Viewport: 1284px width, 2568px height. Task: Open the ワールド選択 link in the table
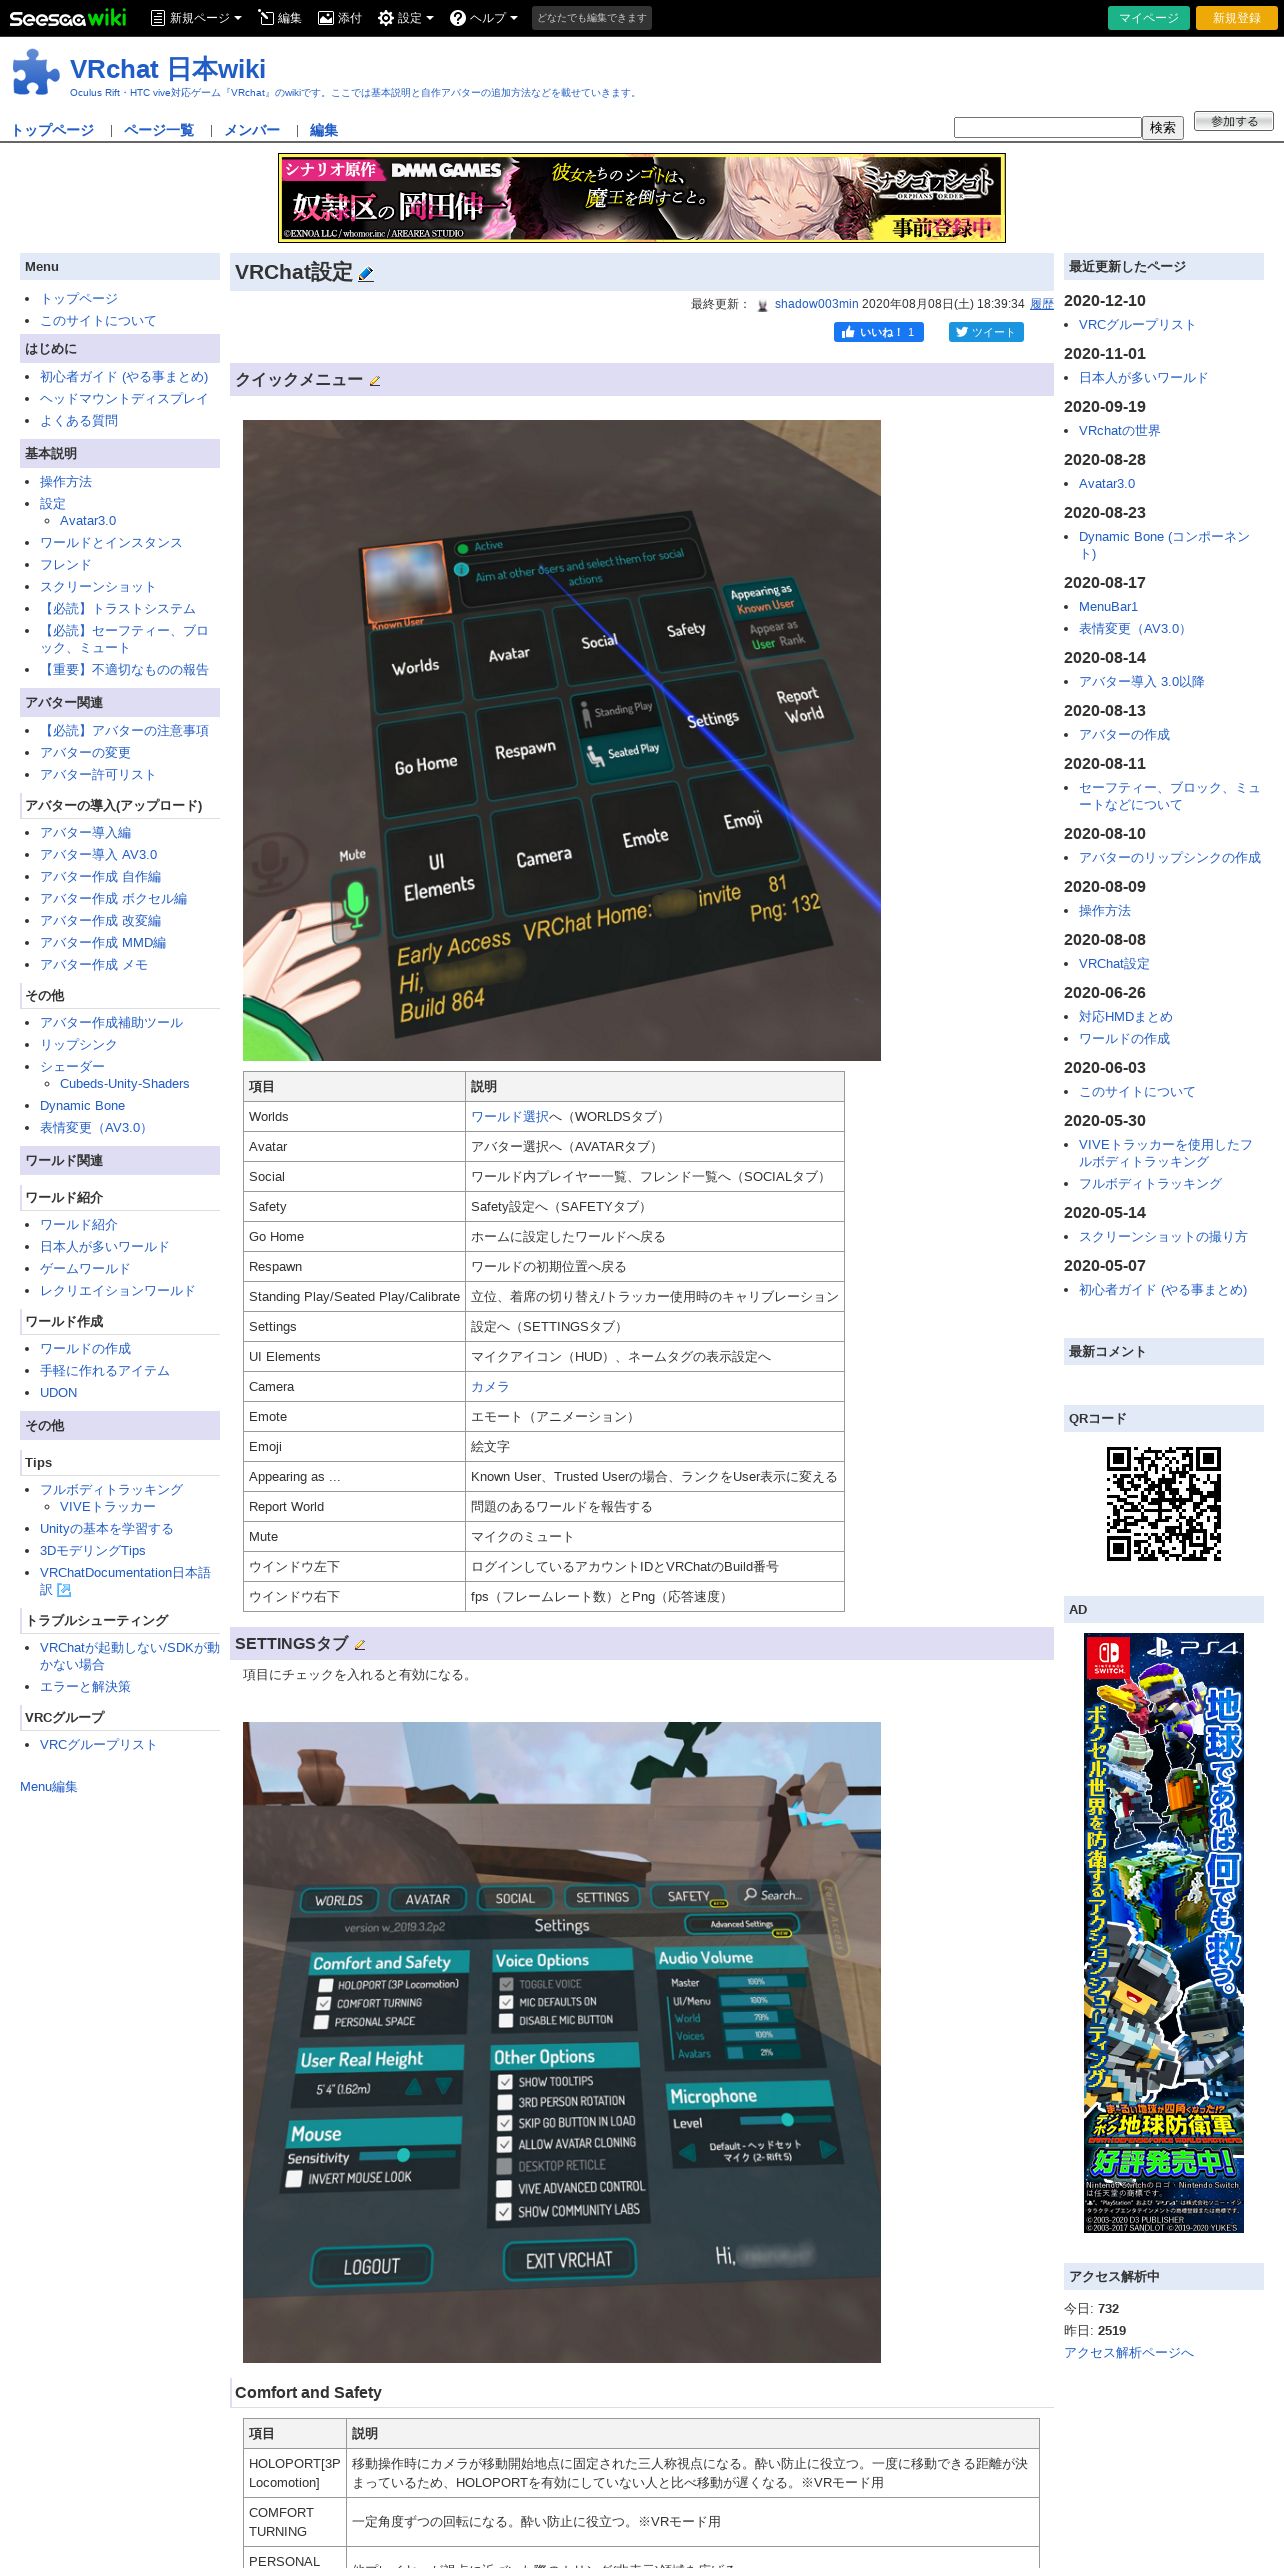click(510, 1117)
